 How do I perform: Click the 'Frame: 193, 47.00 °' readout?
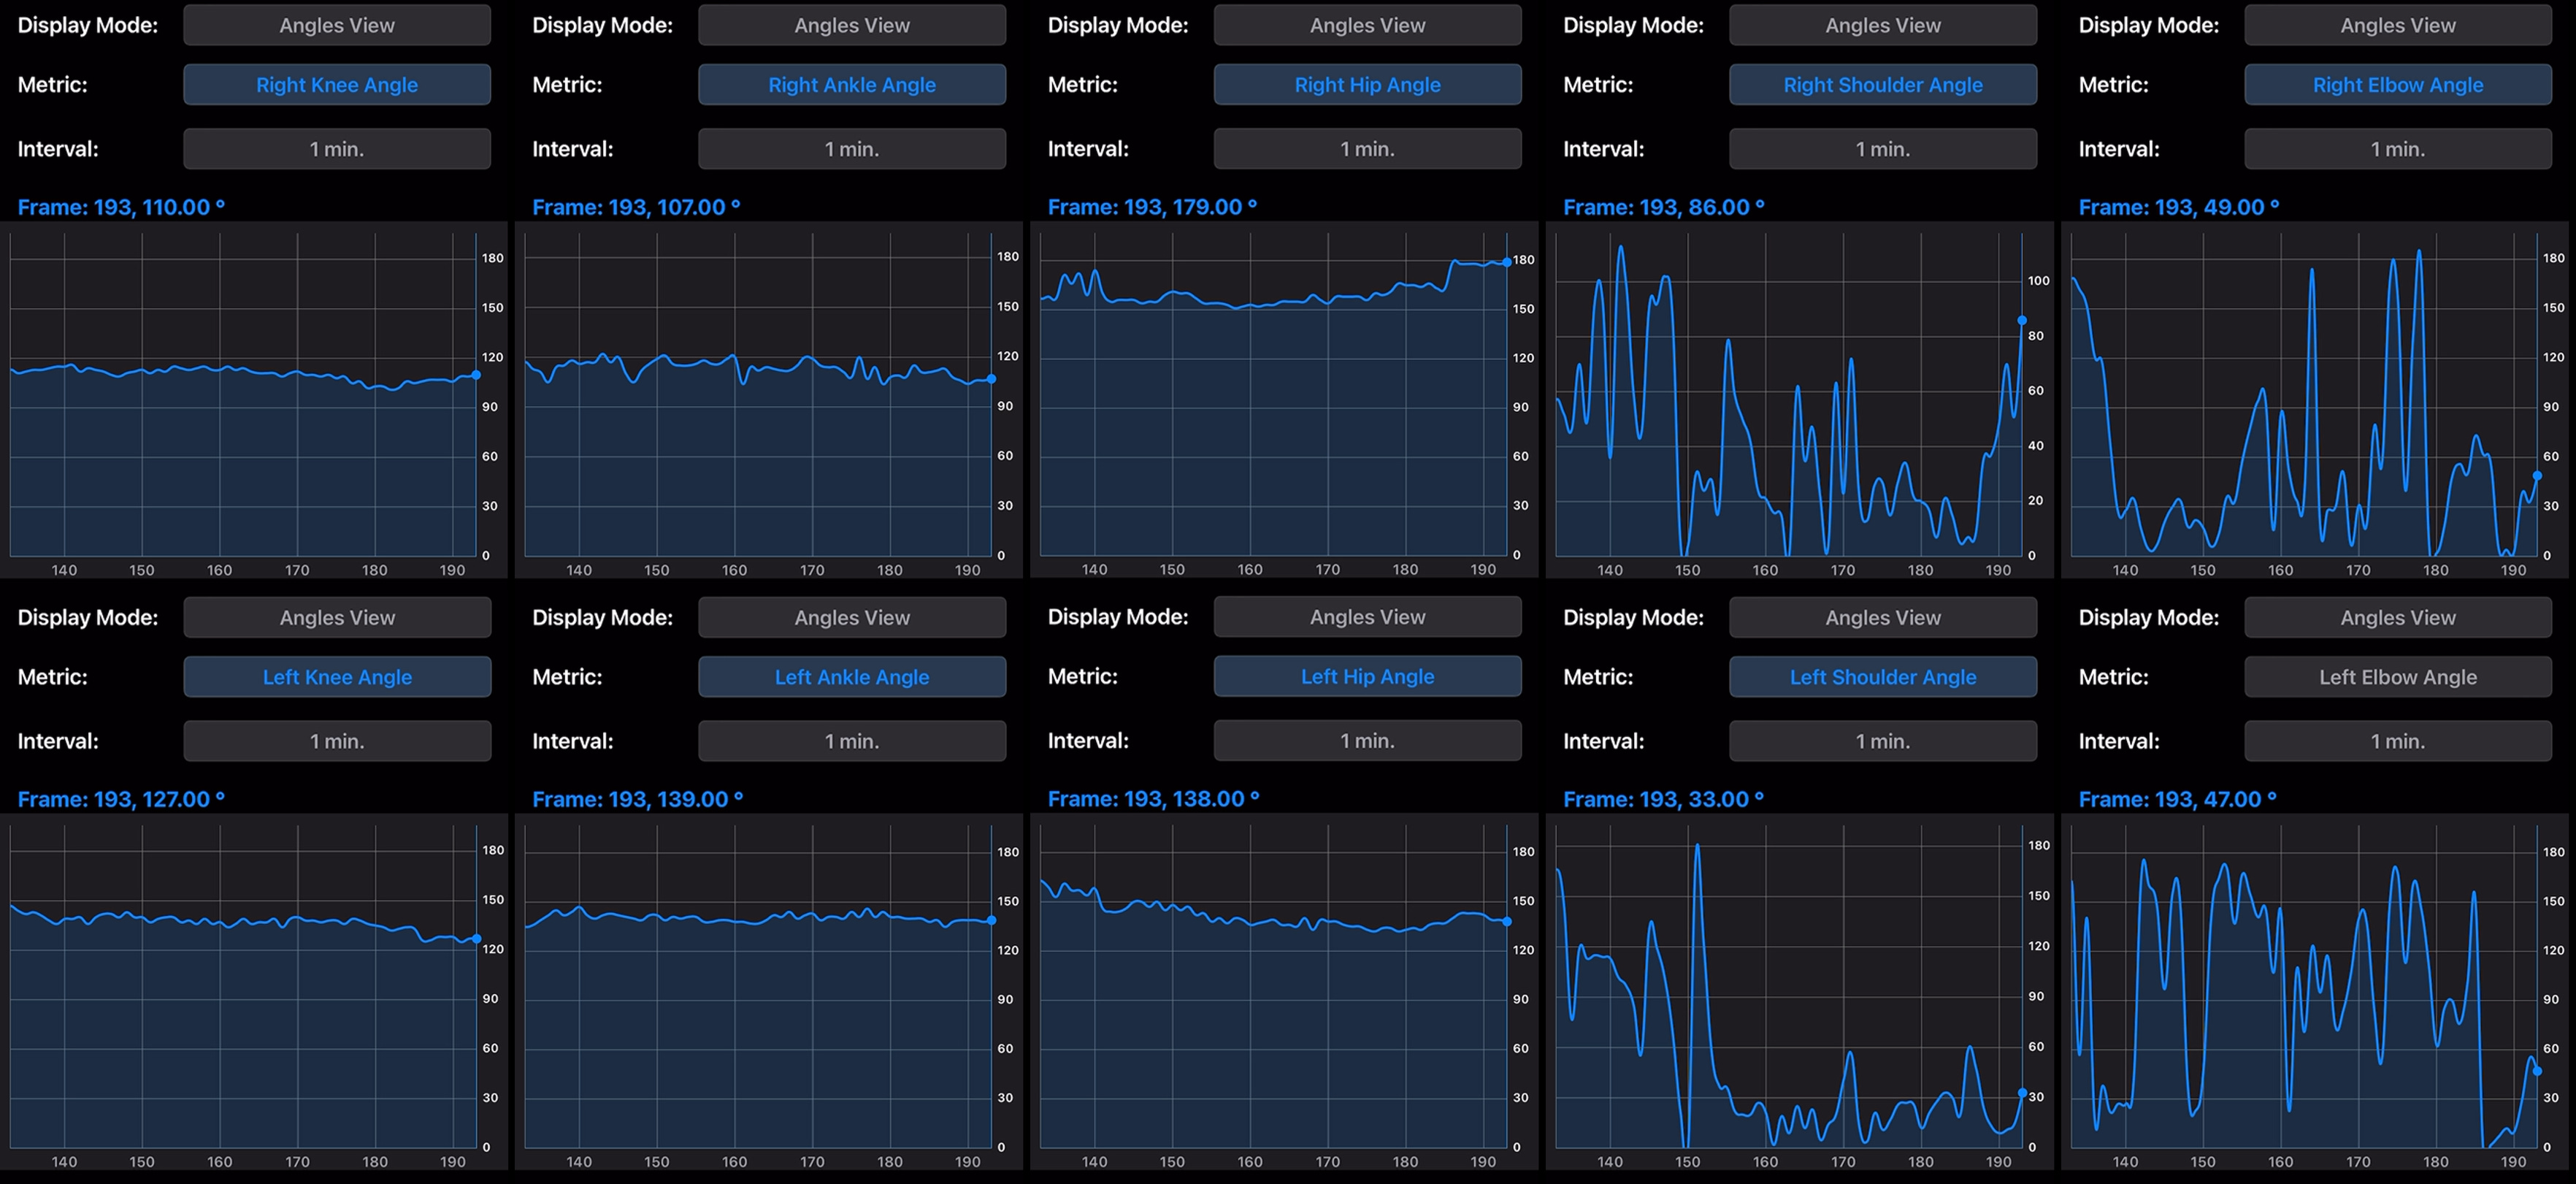pyautogui.click(x=2177, y=799)
